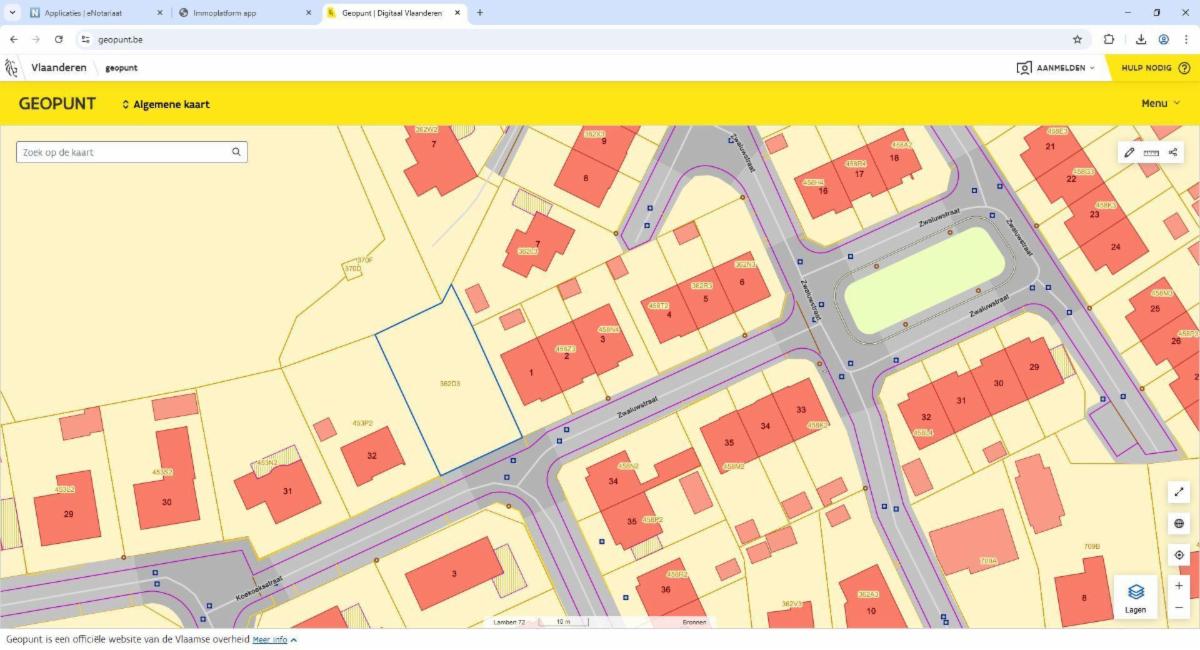Click building number 24

[1115, 246]
